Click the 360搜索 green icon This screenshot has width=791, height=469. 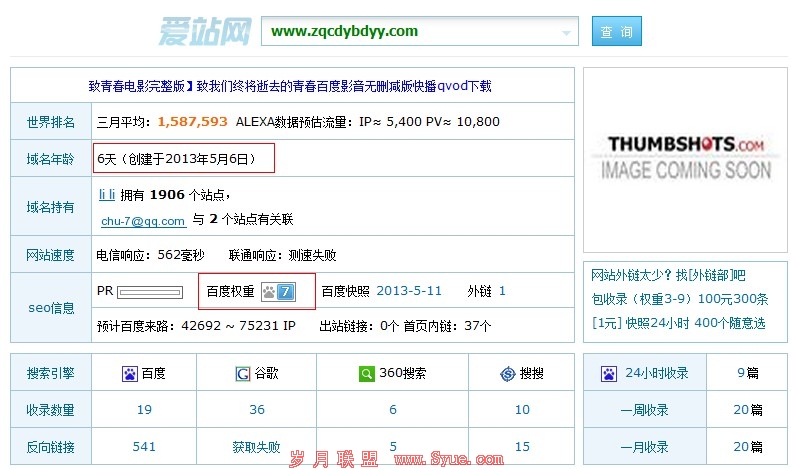click(367, 374)
